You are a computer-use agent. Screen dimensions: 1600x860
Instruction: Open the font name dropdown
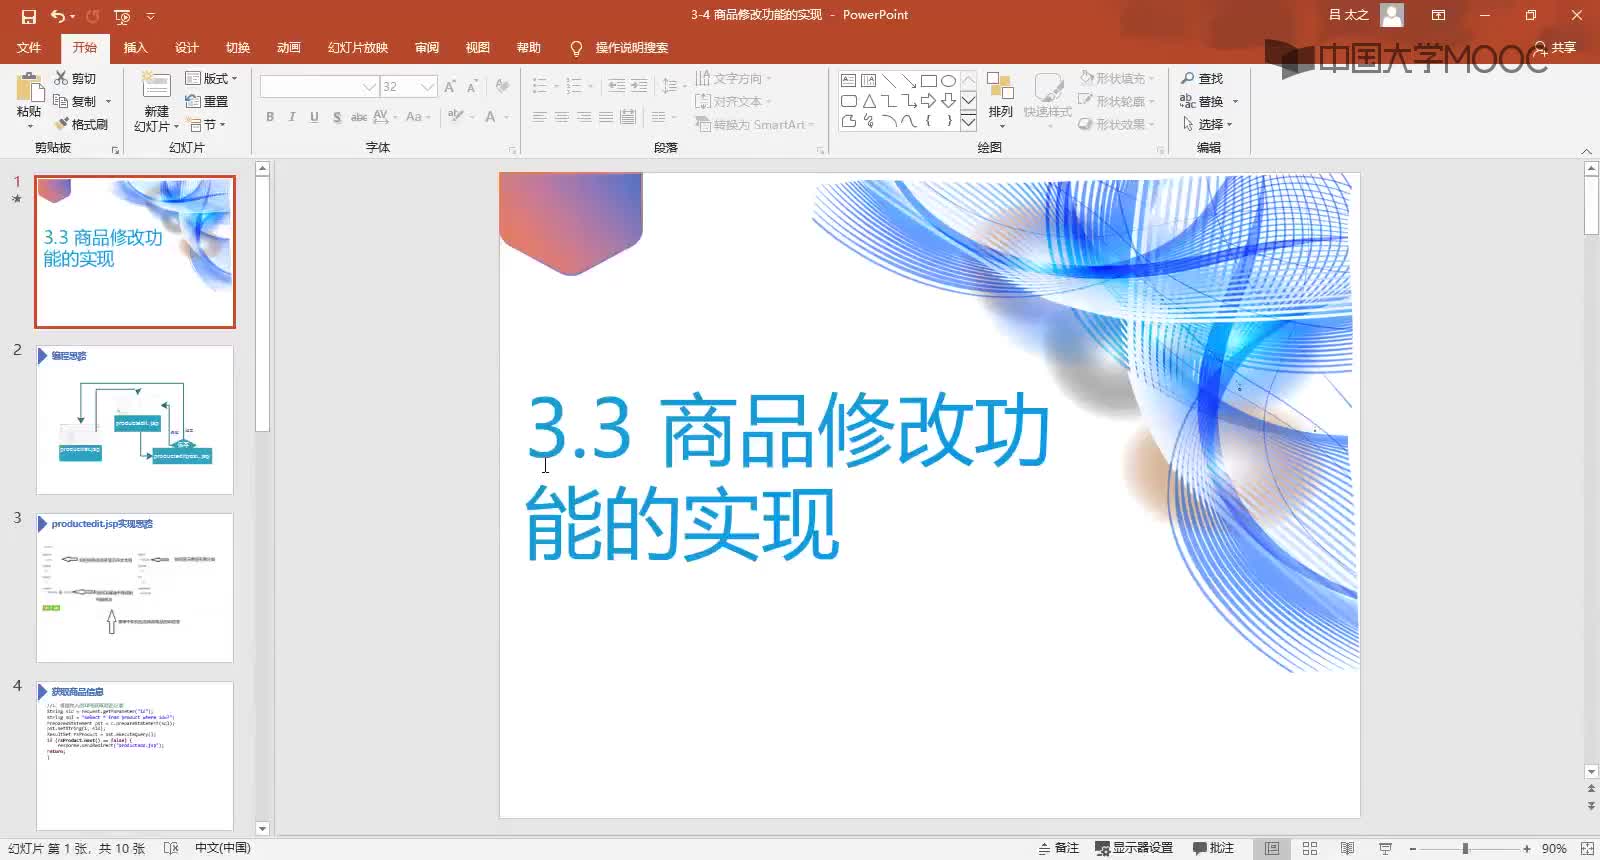[369, 87]
